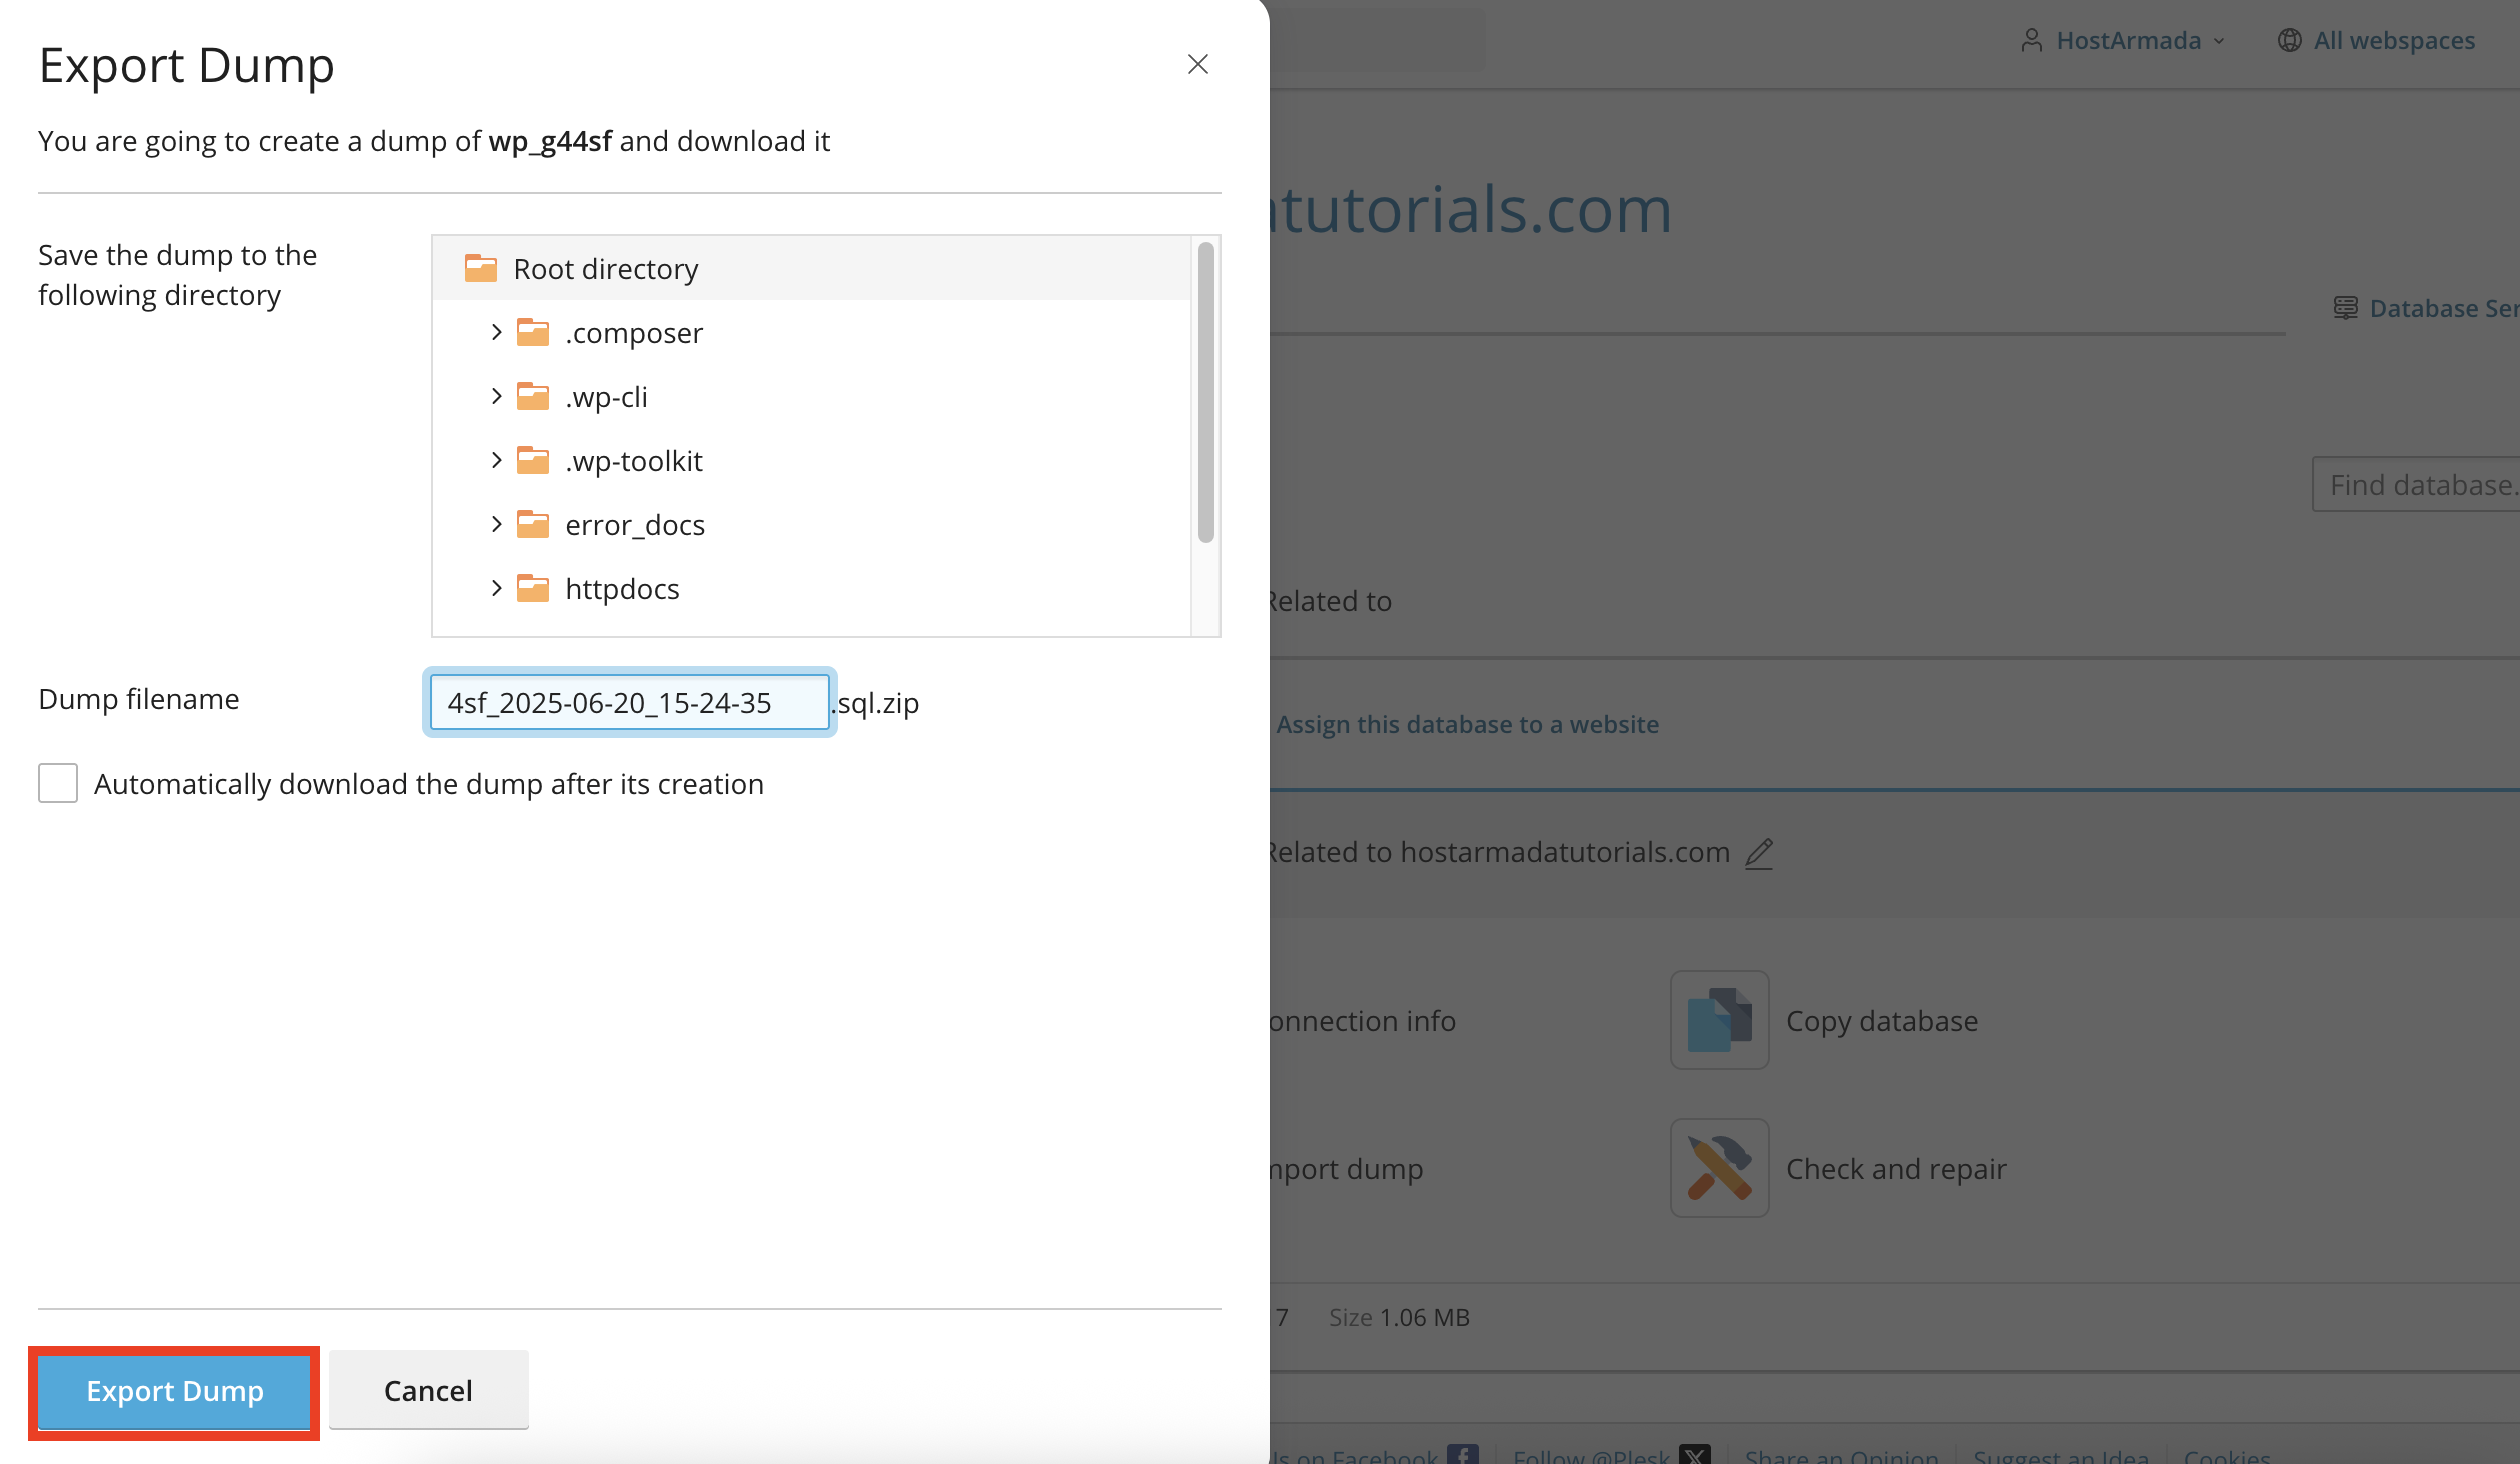The image size is (2520, 1464).
Task: Expand the error_docs folder chevron
Action: pyautogui.click(x=497, y=524)
